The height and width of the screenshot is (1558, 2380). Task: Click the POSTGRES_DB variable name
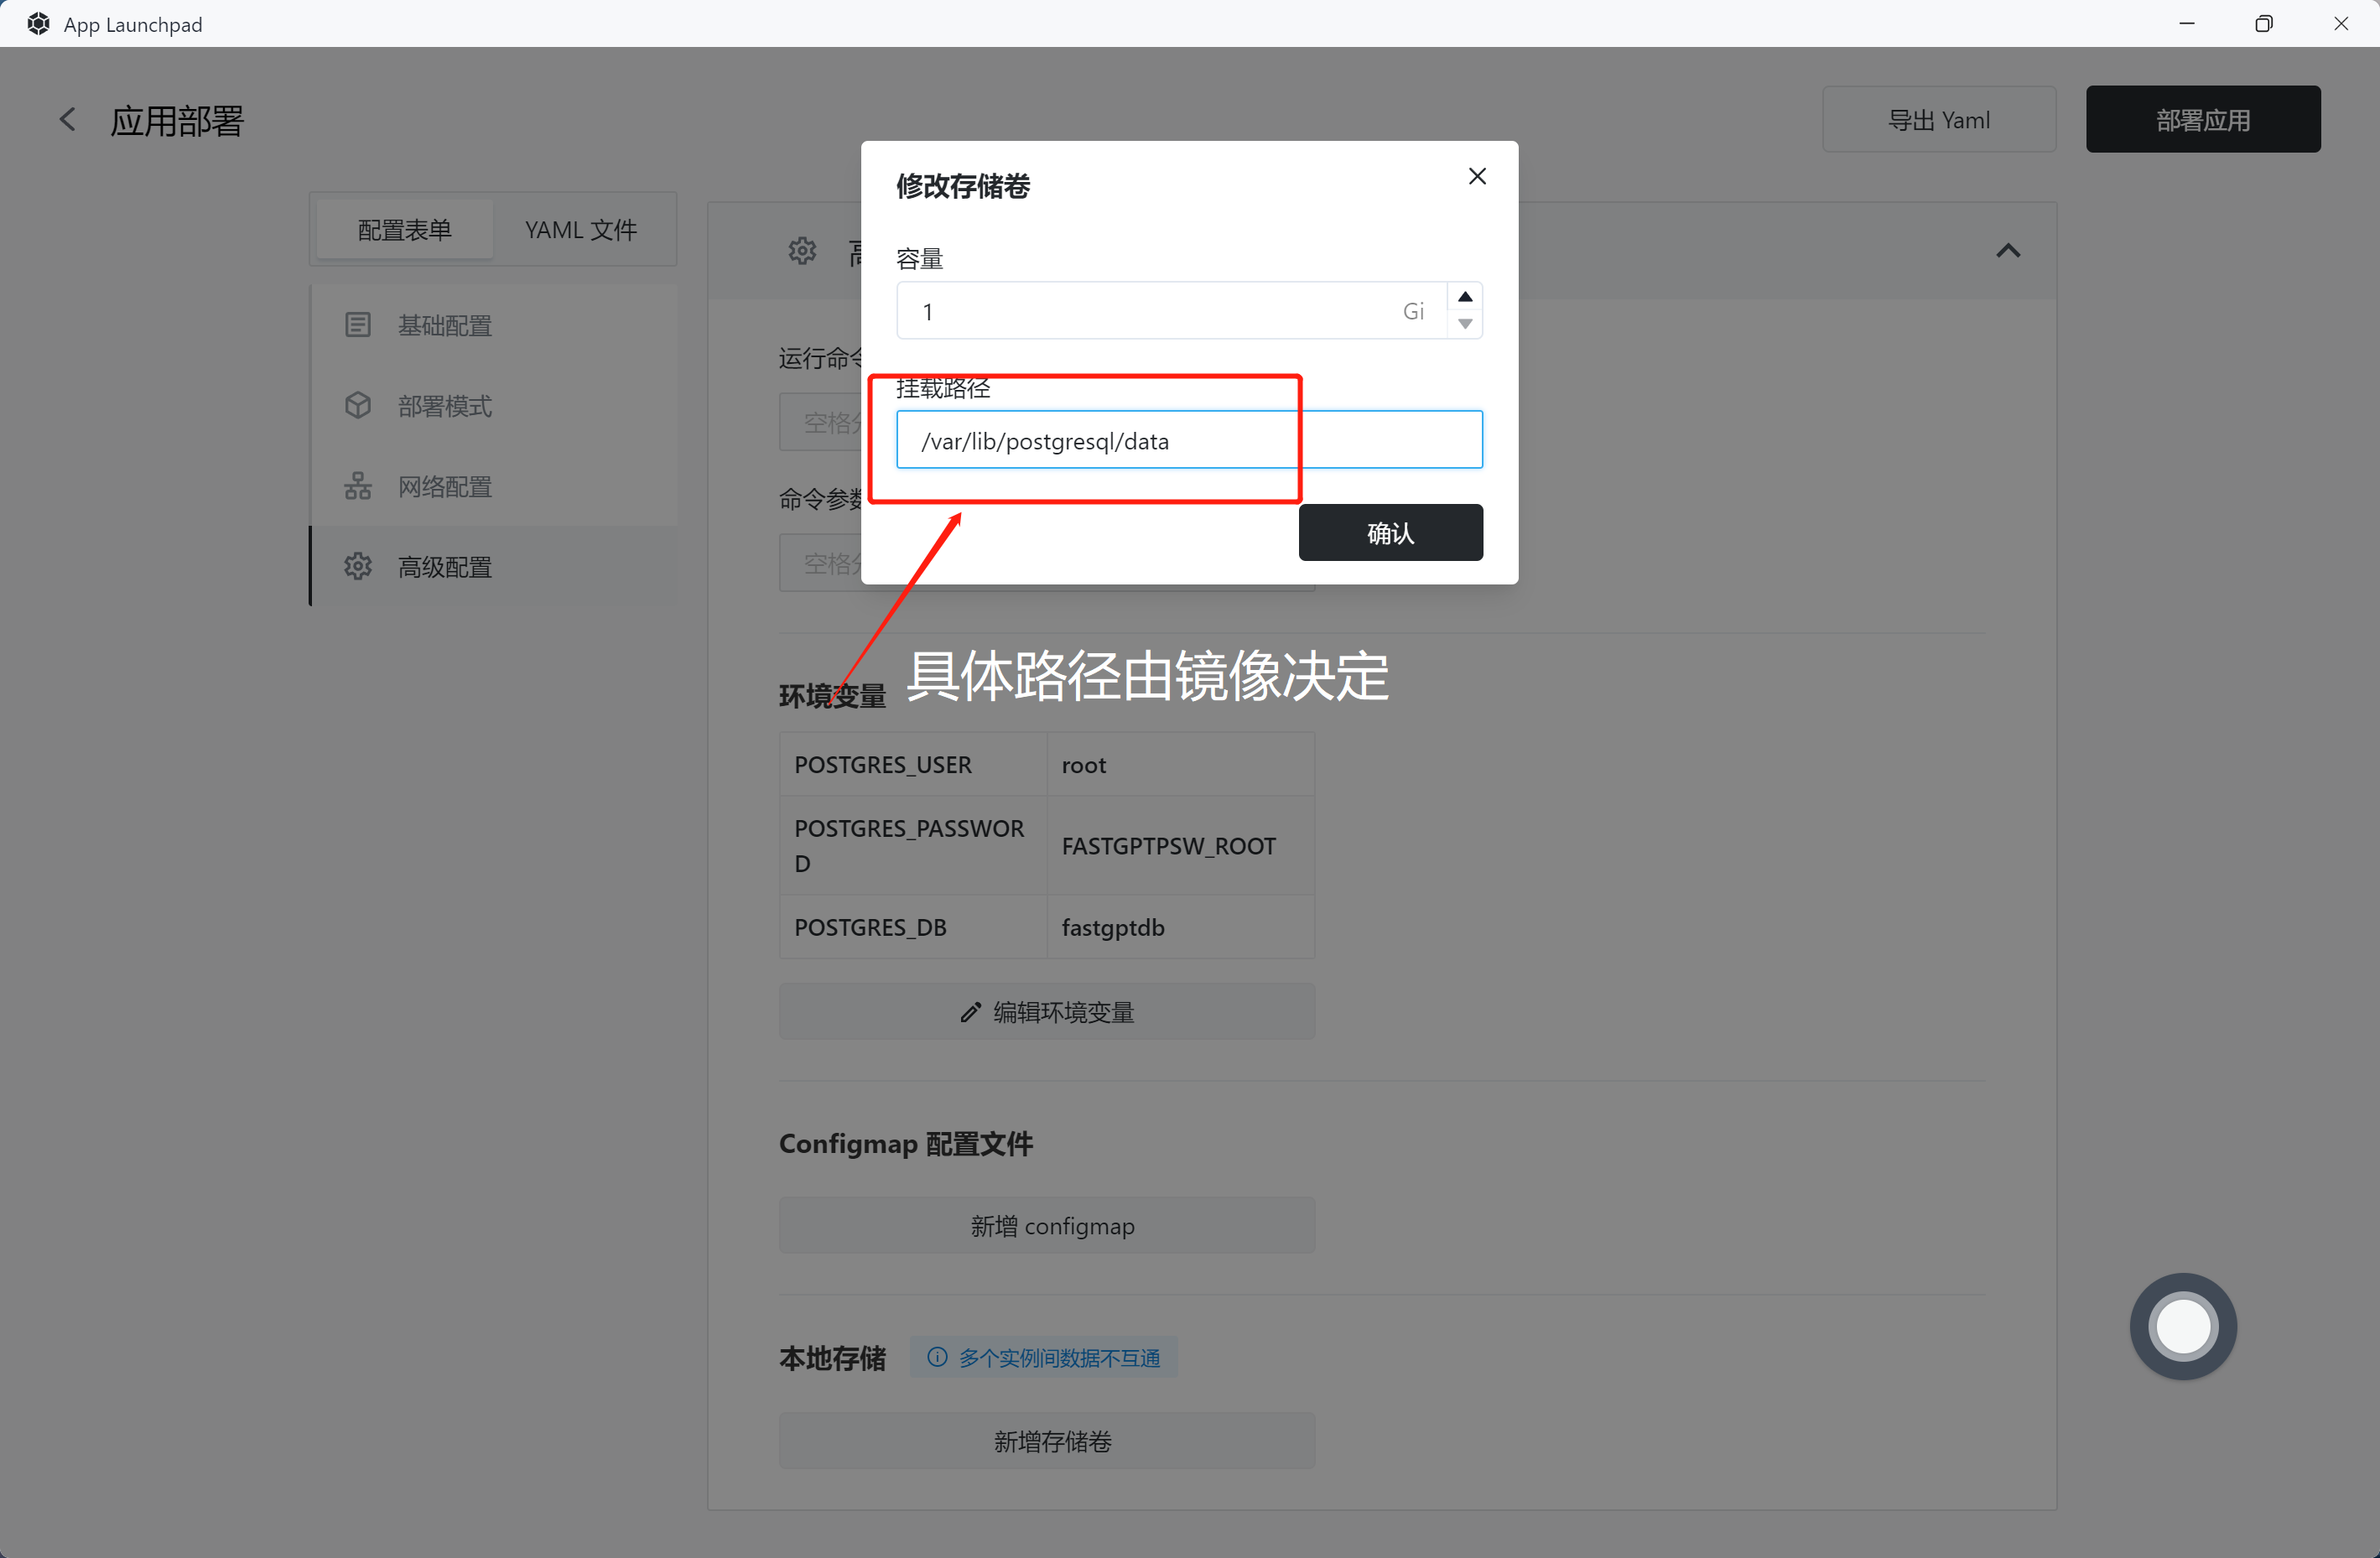point(870,927)
